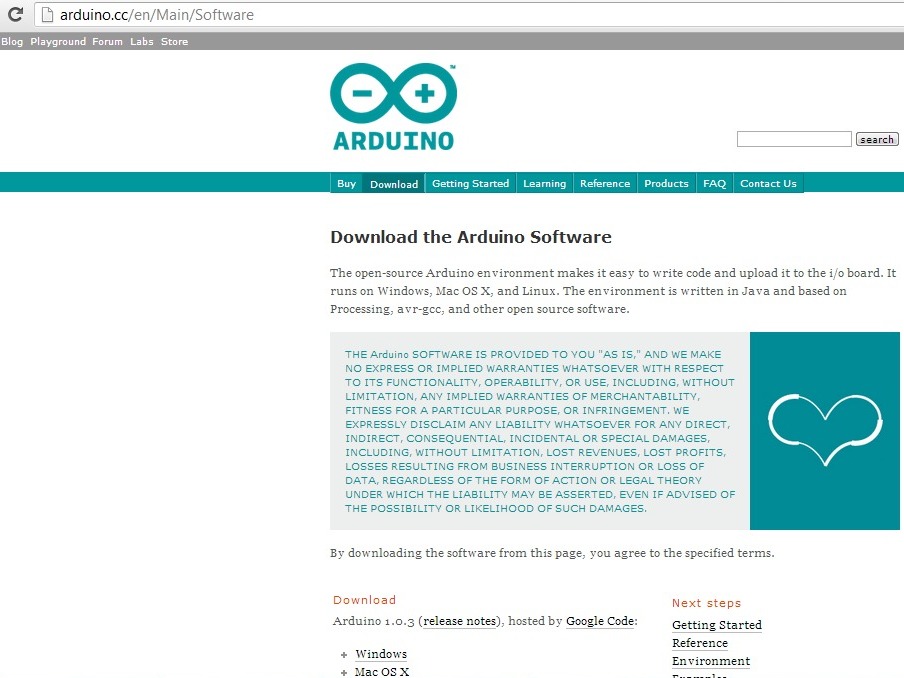Click the sentence 'By downloading the software from this page'
The image size is (904, 678).
457,553
